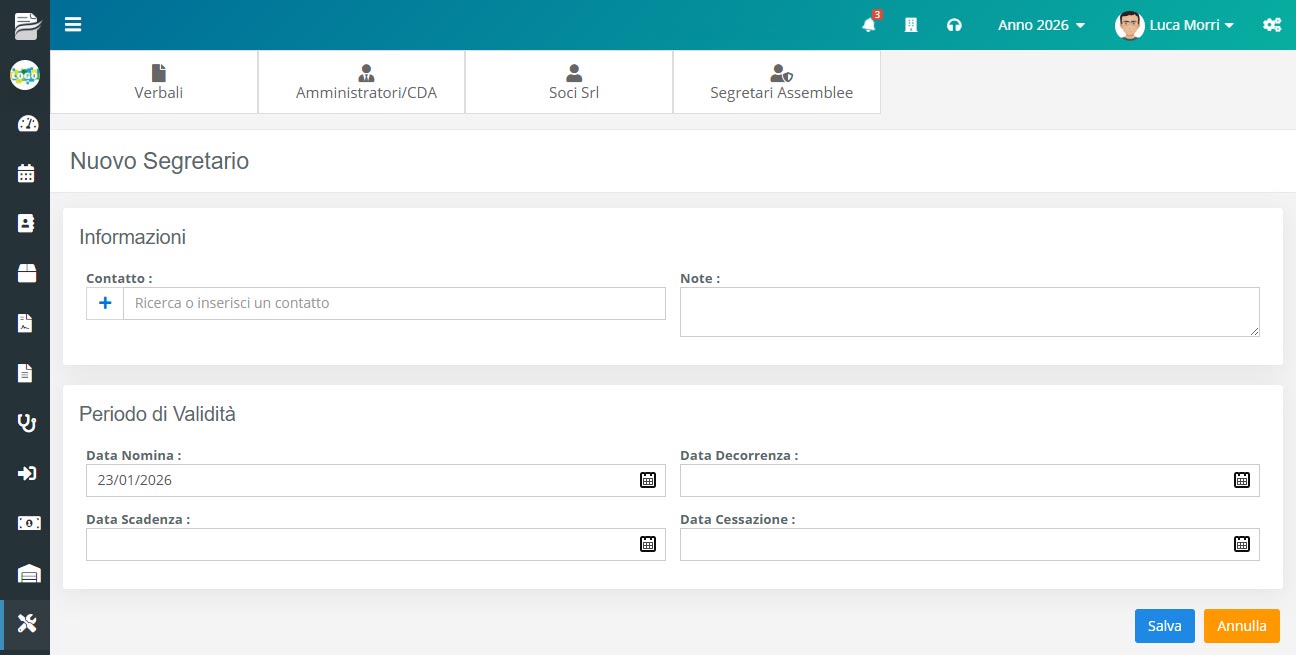Click plus to add new contact
This screenshot has height=655, width=1296.
point(105,303)
